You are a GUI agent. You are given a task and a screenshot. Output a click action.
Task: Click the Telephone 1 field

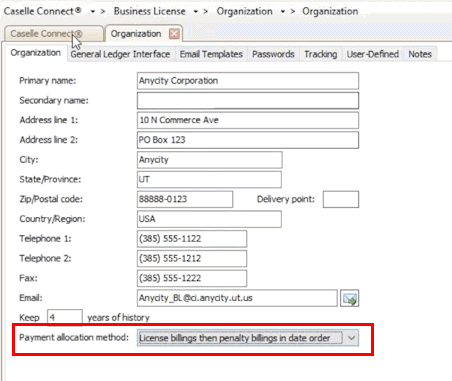(192, 239)
